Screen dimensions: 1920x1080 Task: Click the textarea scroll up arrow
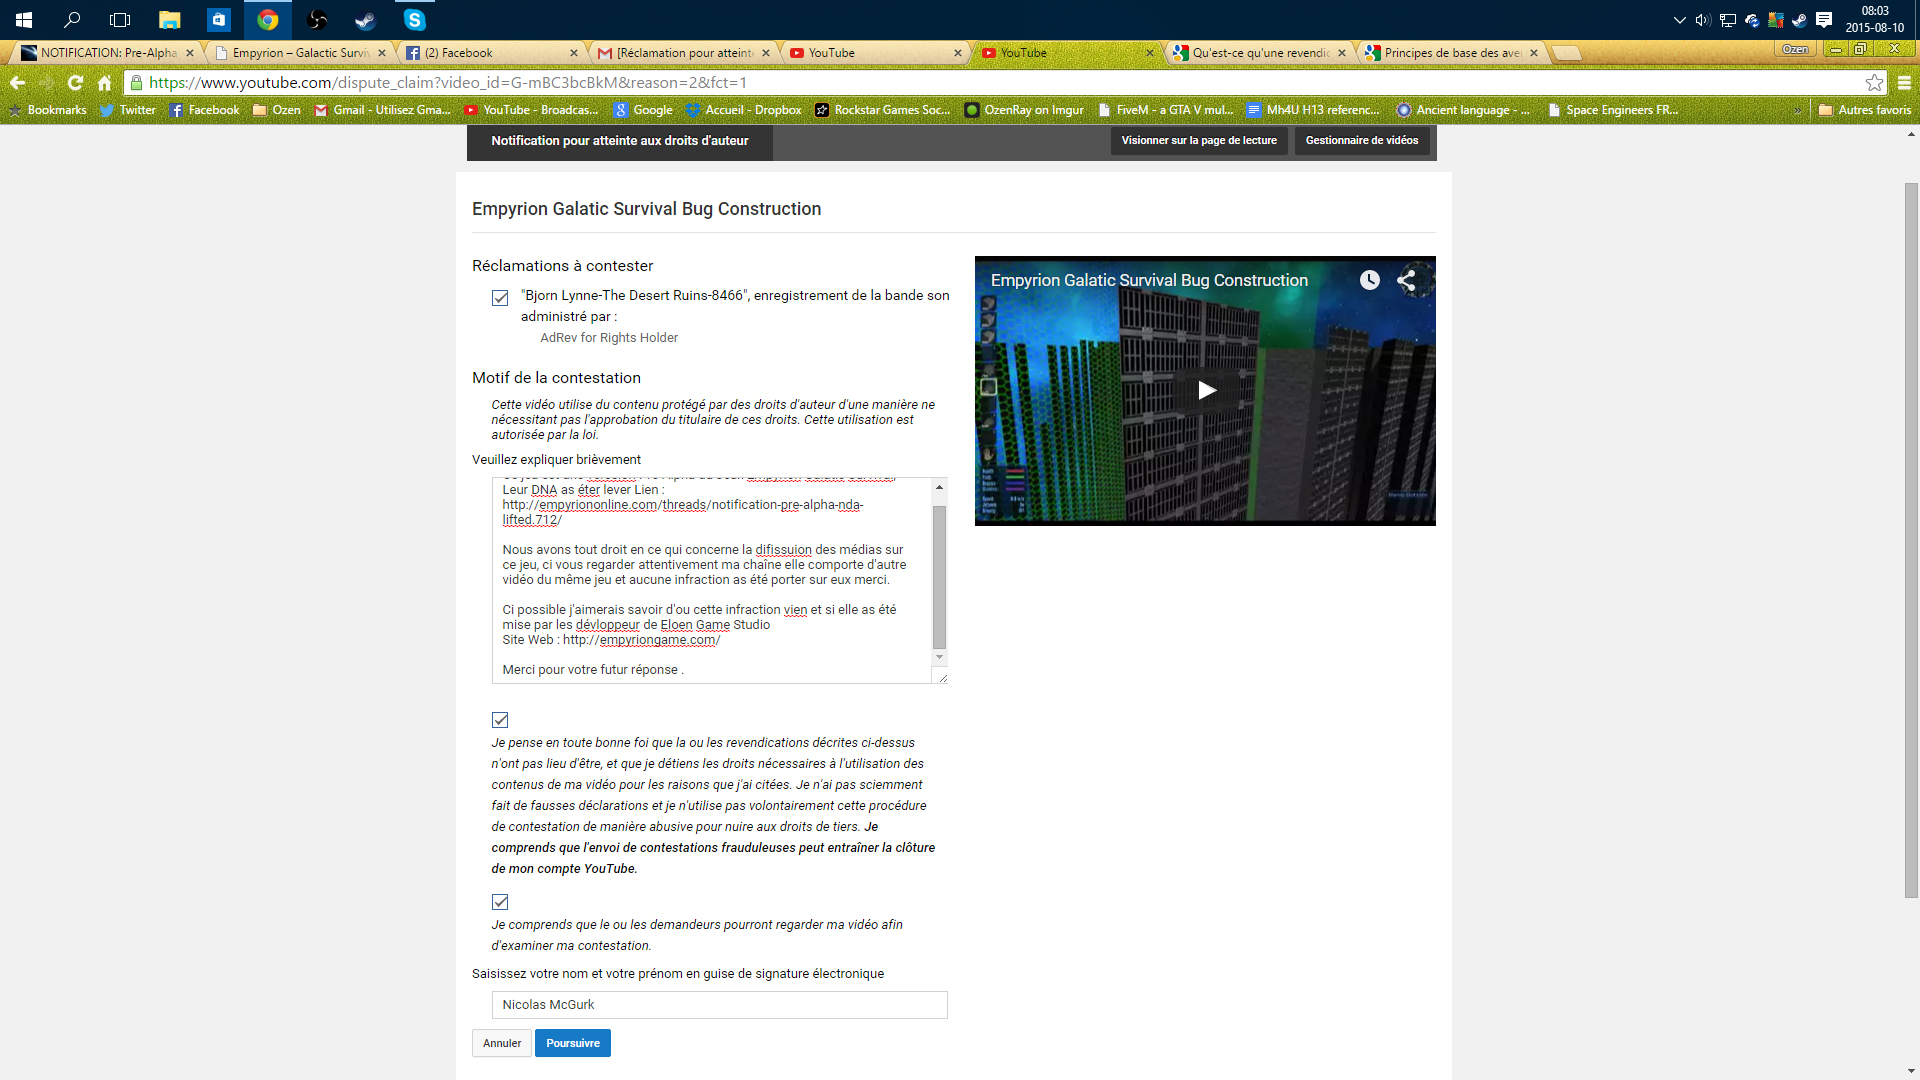click(x=939, y=487)
